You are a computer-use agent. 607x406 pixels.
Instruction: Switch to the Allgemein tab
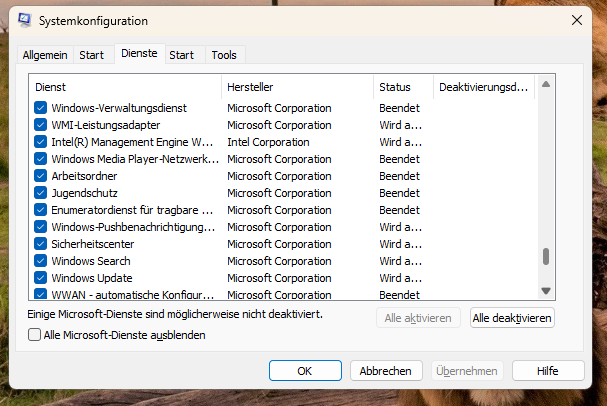click(45, 55)
